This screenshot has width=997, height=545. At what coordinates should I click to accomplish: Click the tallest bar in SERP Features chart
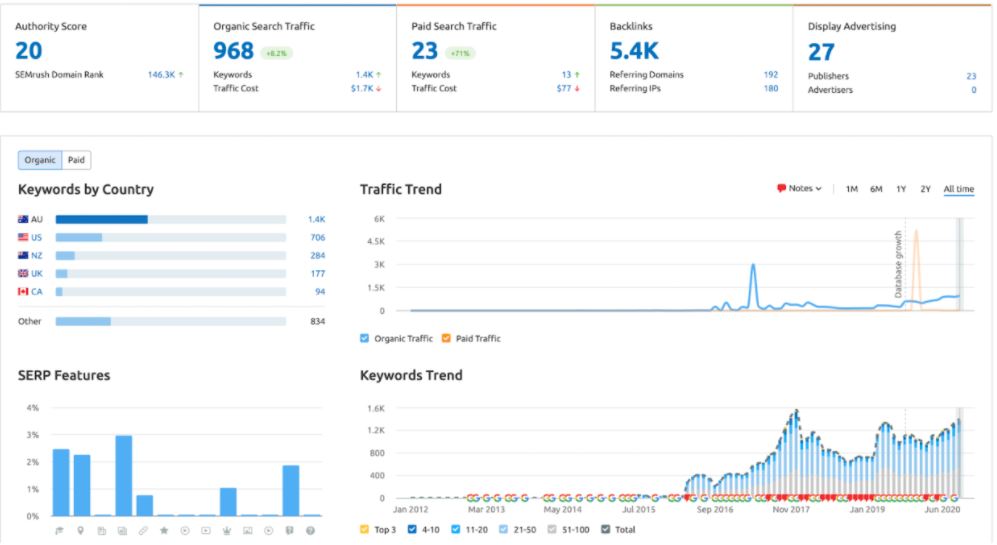123,475
